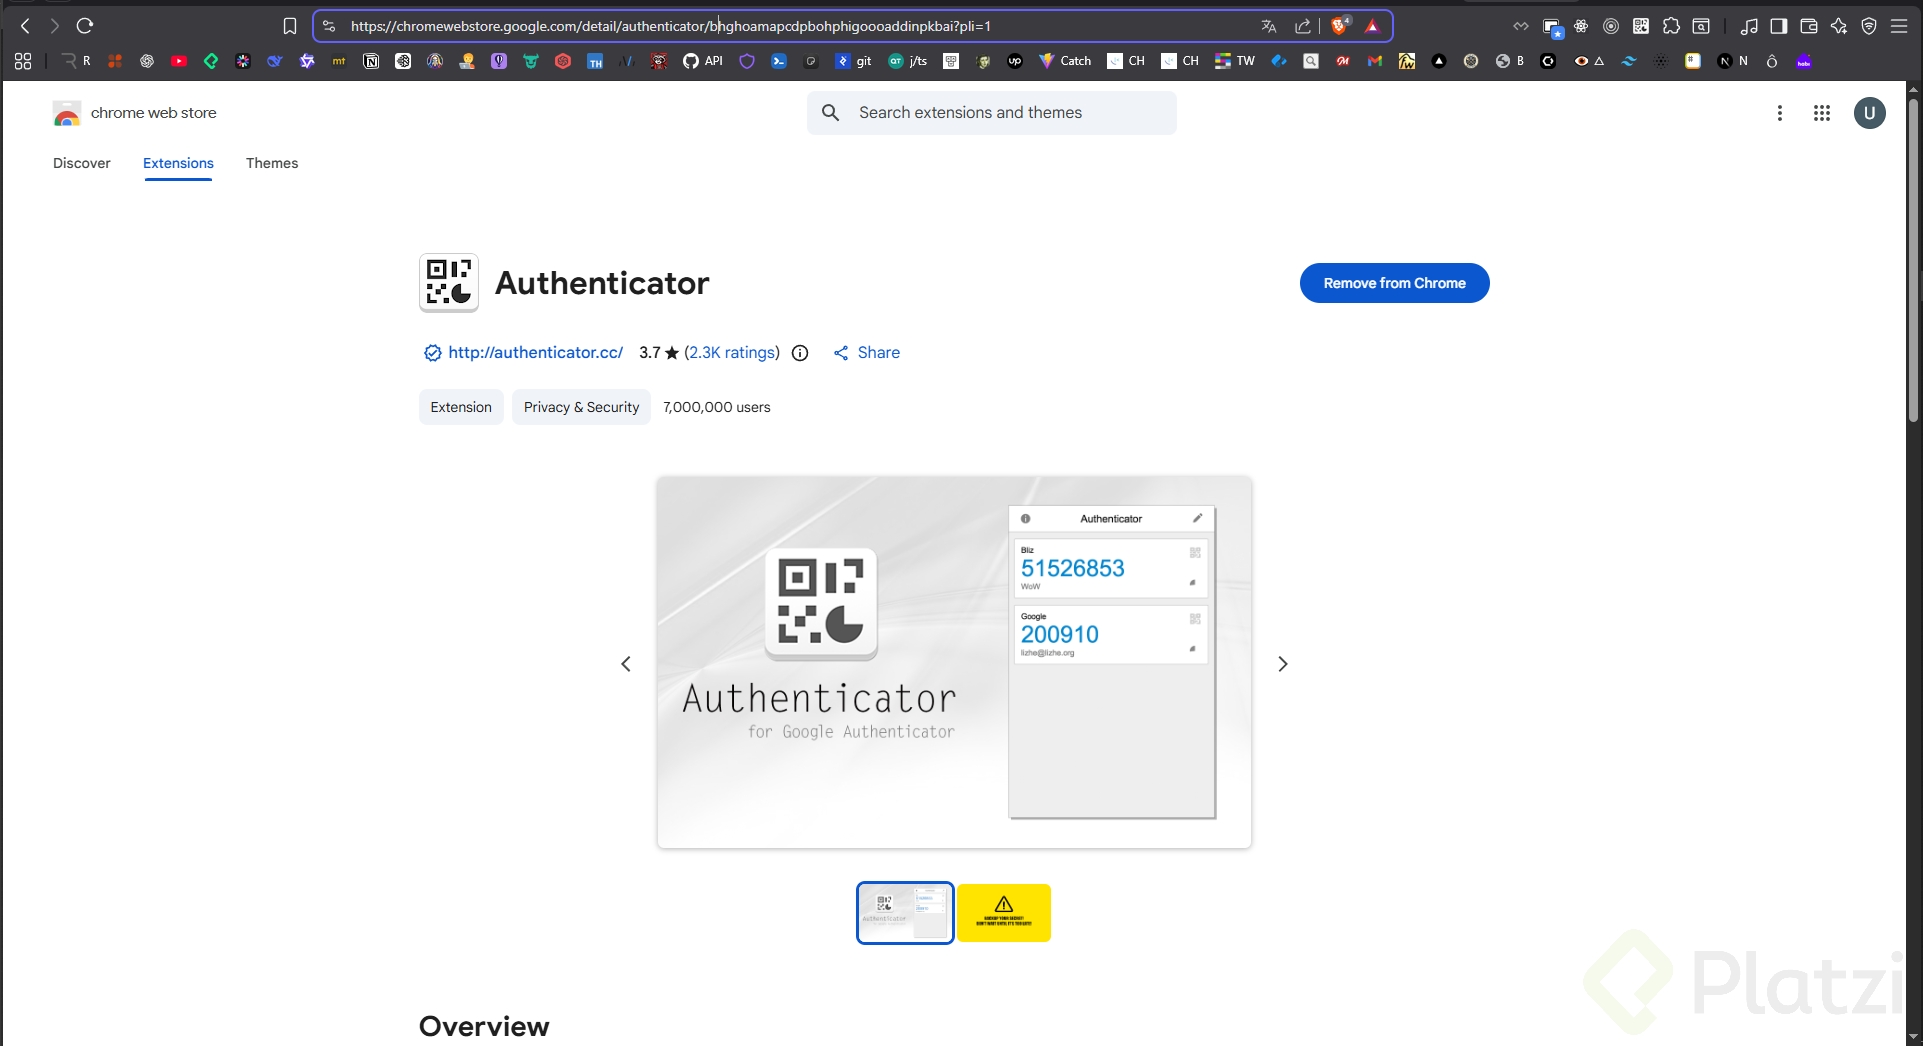The image size is (1923, 1046).
Task: Open the three-dot more options menu
Action: tap(1780, 113)
